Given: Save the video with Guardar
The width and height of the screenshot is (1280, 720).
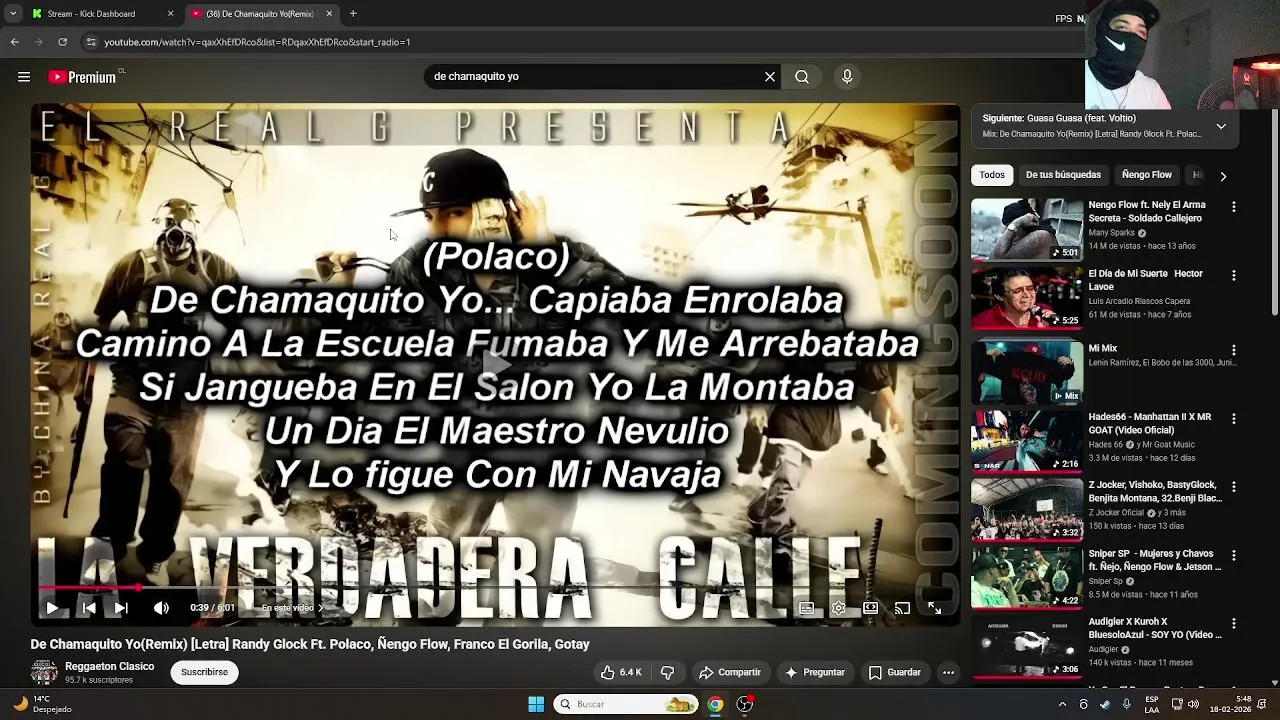Looking at the screenshot, I should (x=894, y=673).
